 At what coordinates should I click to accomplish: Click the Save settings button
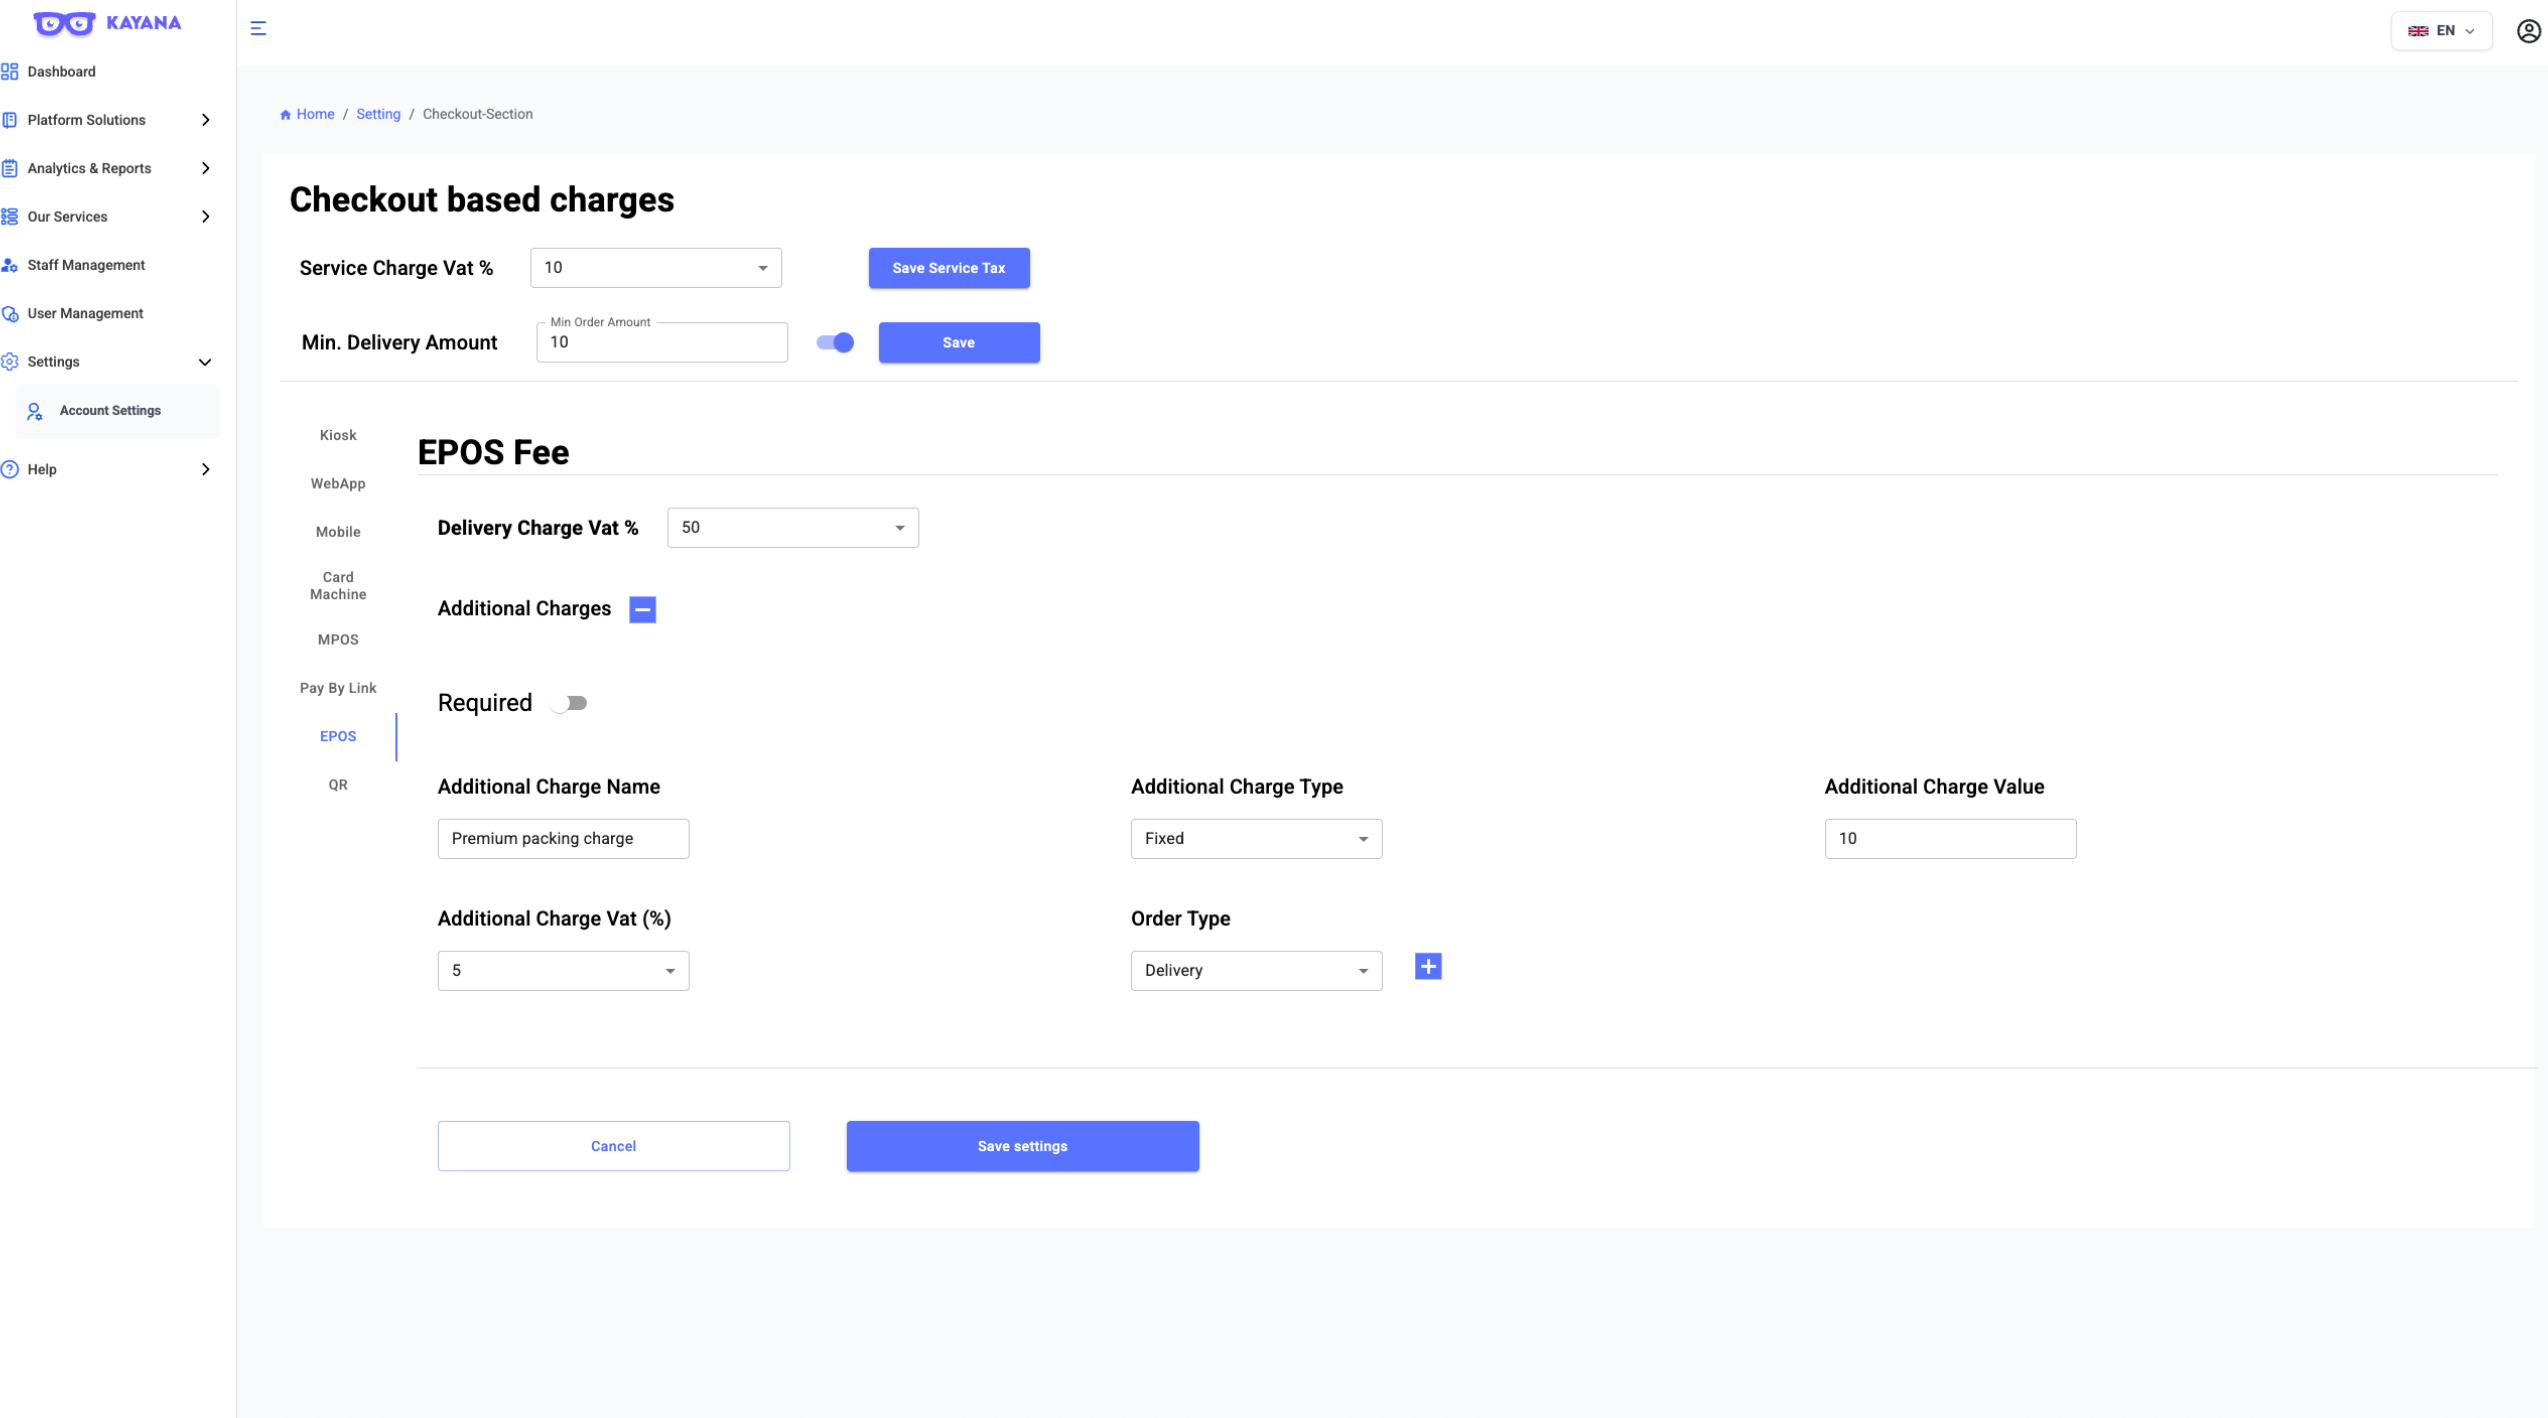[x=1022, y=1146]
